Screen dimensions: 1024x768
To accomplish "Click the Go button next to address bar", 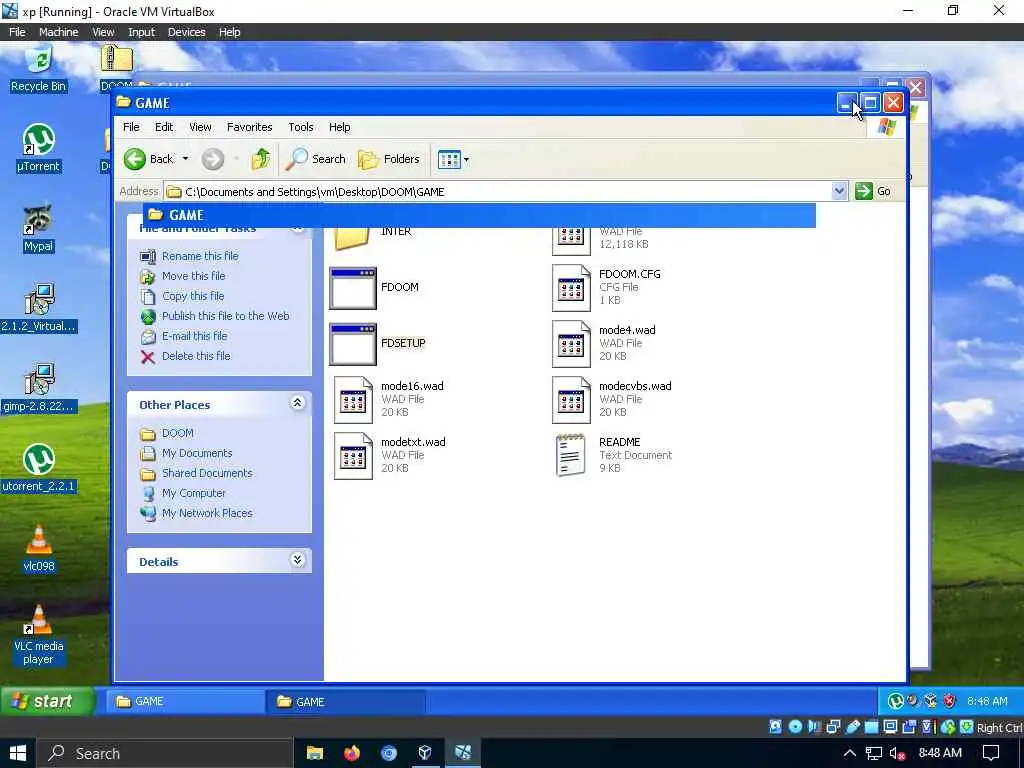I will [x=873, y=191].
